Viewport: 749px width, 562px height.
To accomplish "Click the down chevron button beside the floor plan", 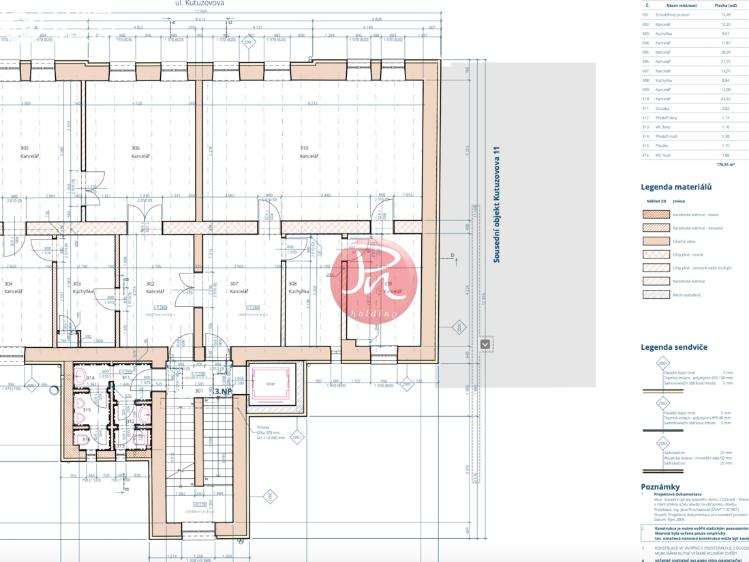I will [x=486, y=345].
